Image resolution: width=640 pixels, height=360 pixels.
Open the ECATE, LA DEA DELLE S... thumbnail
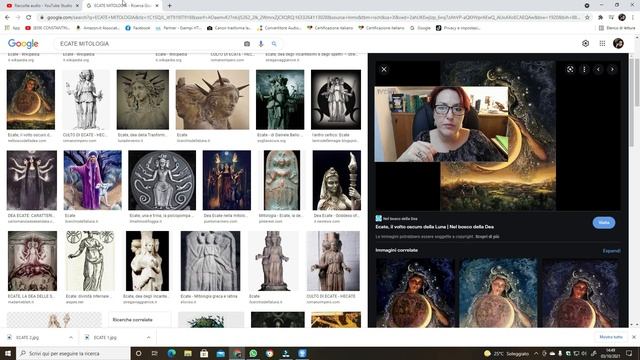[x=32, y=261]
